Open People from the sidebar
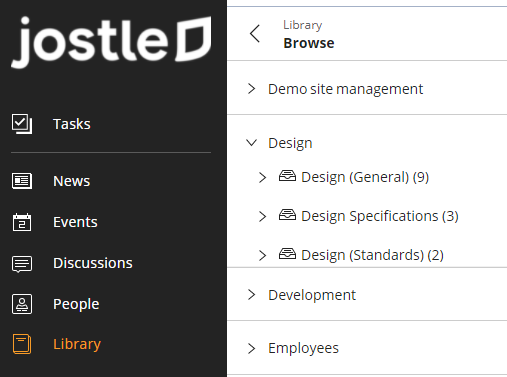 click(x=76, y=304)
